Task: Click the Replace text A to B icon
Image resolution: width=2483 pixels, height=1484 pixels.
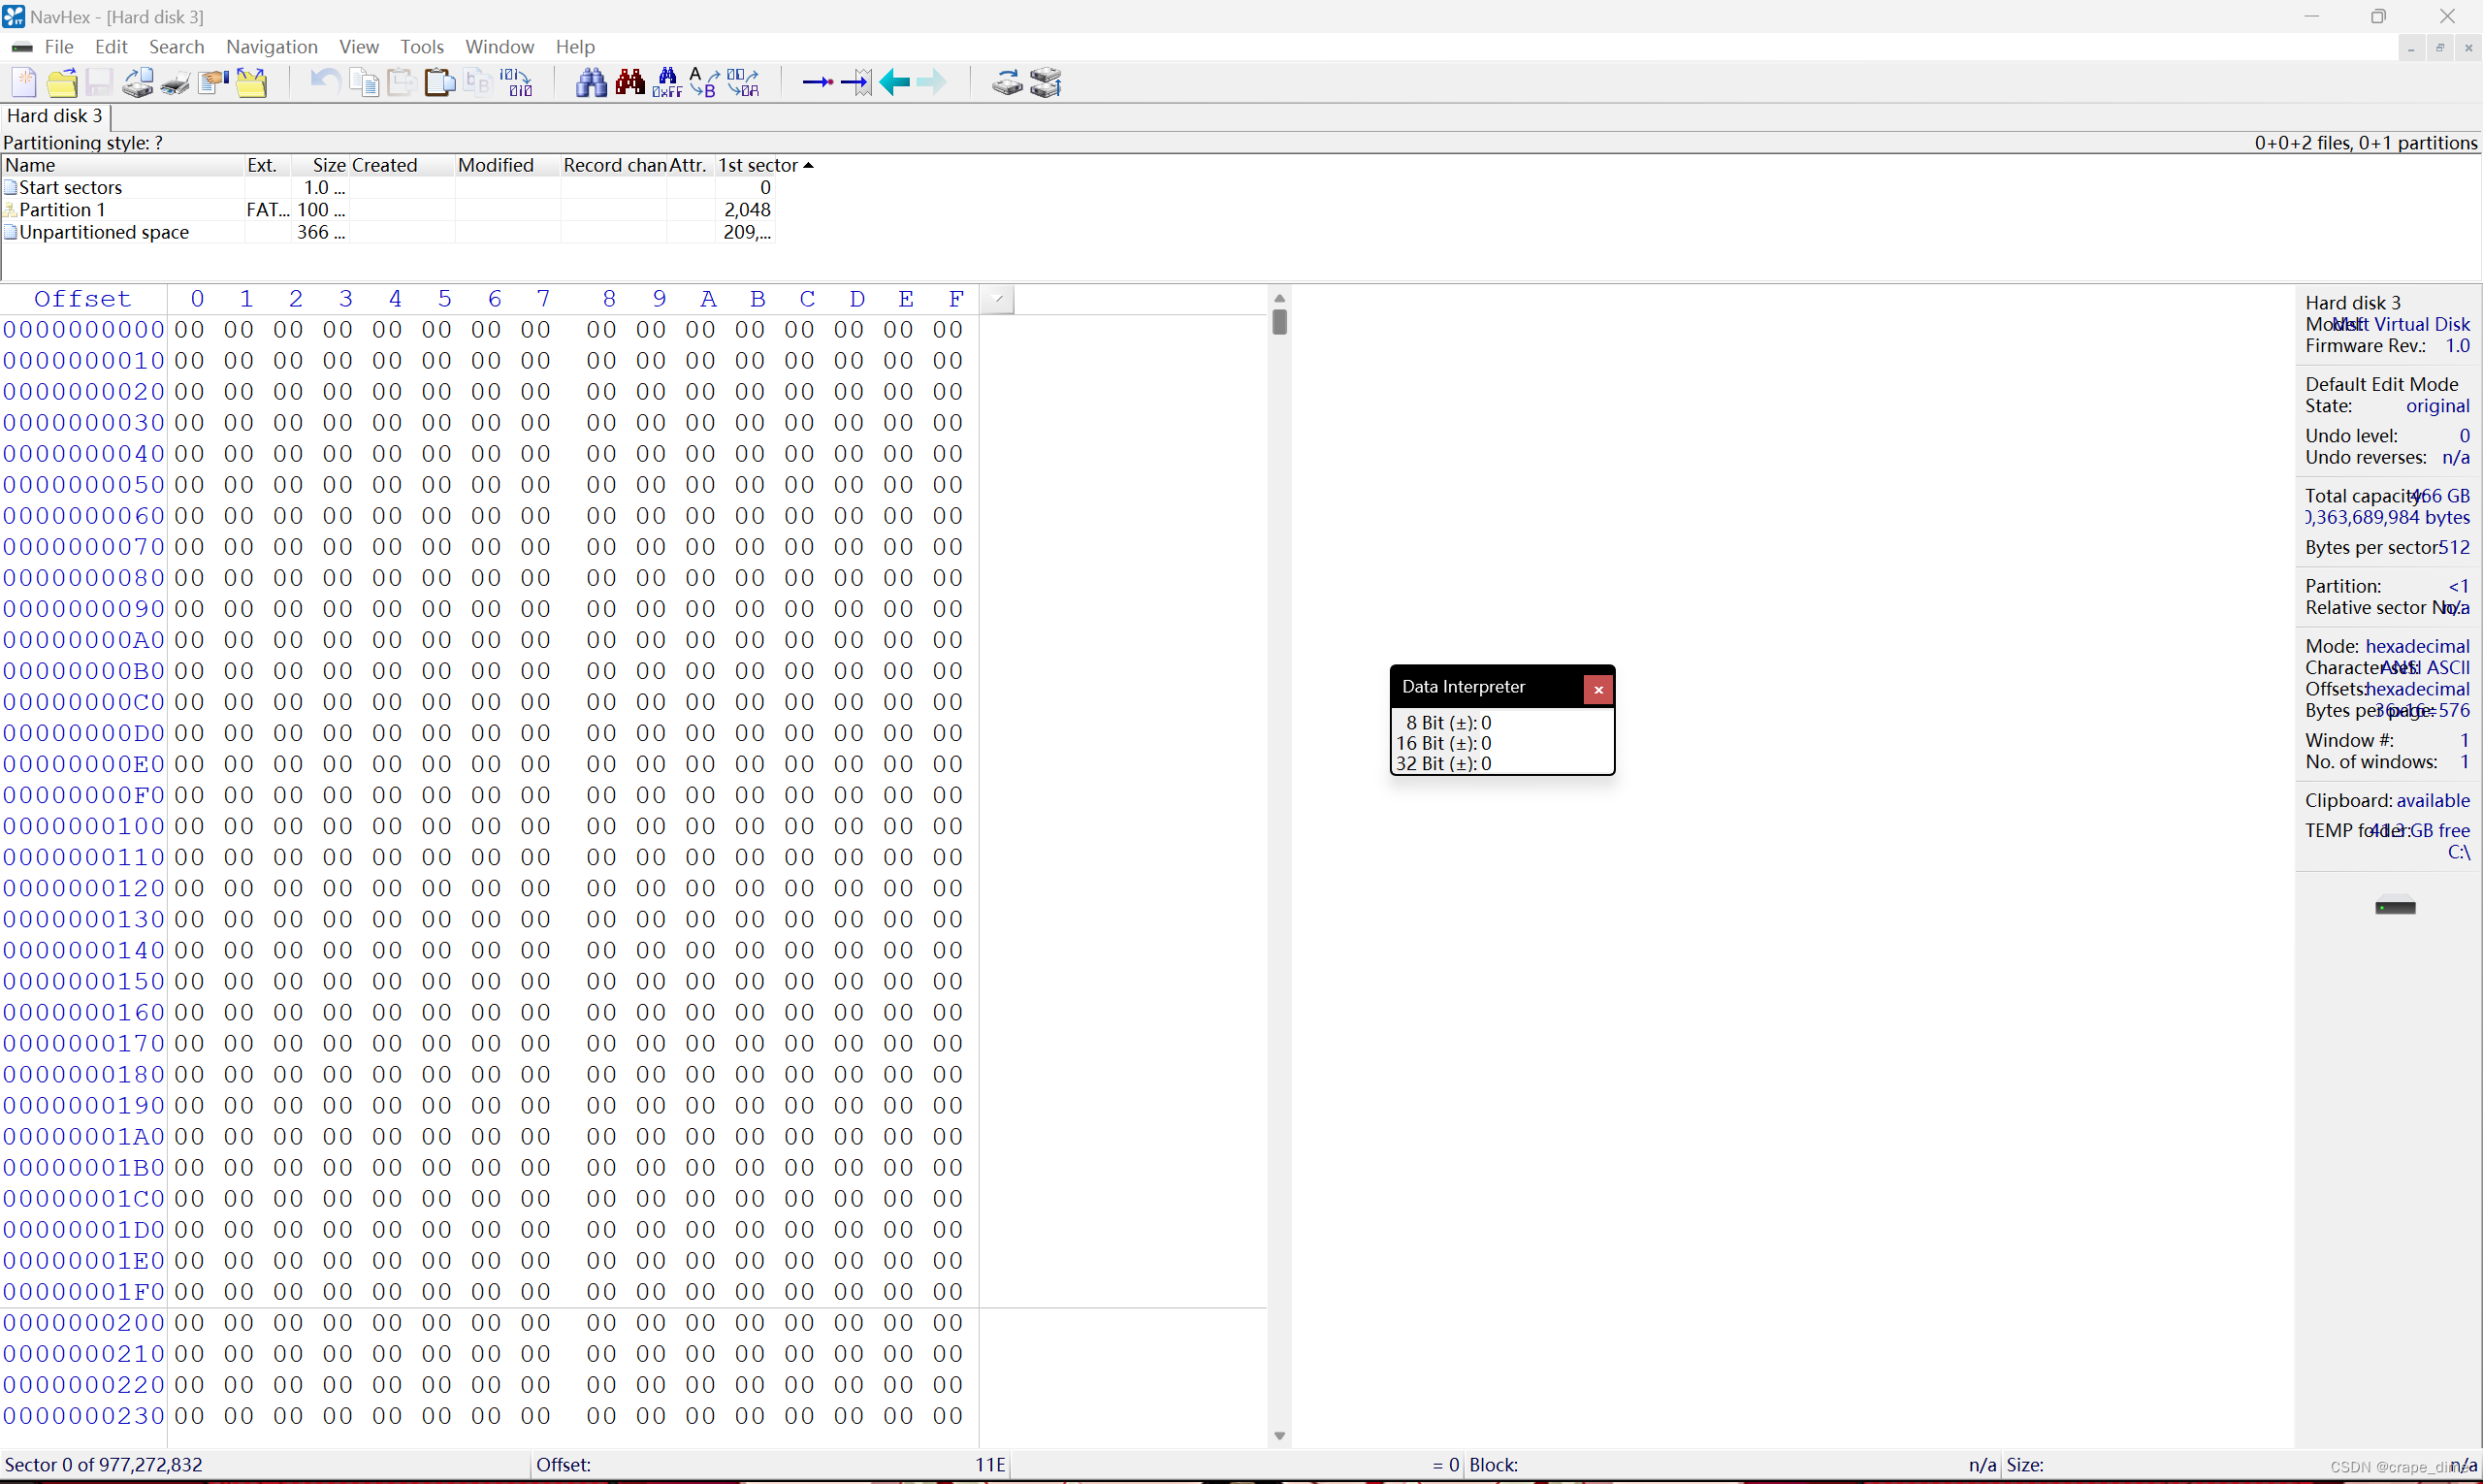Action: point(705,83)
